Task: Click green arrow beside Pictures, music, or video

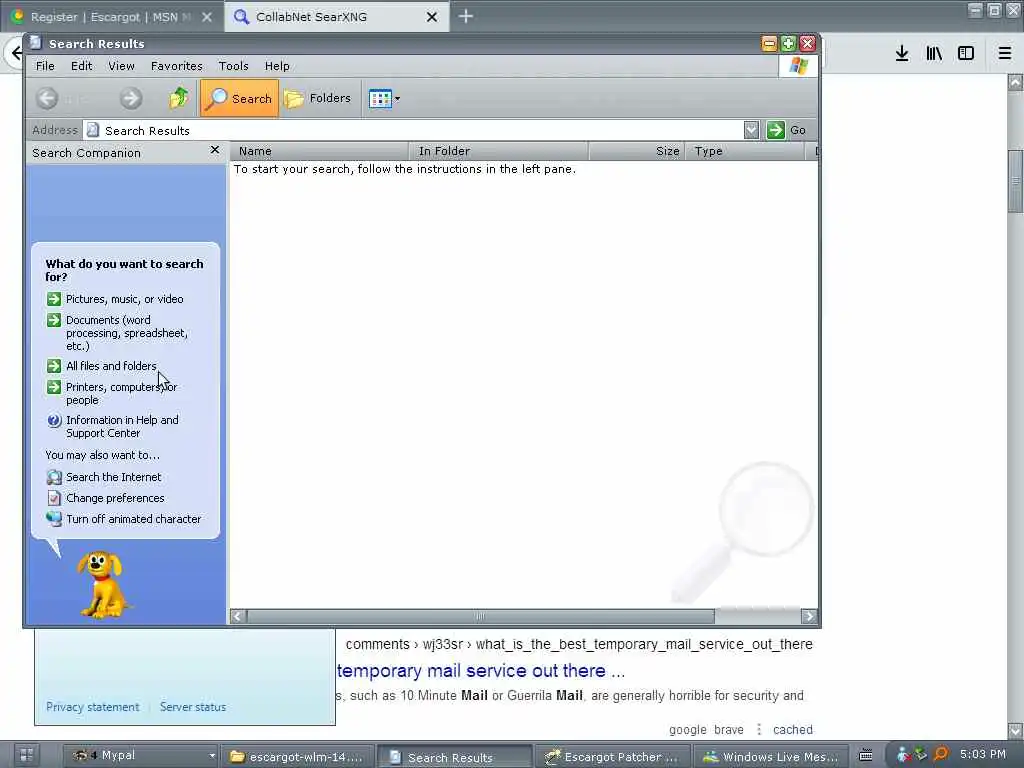Action: click(54, 299)
